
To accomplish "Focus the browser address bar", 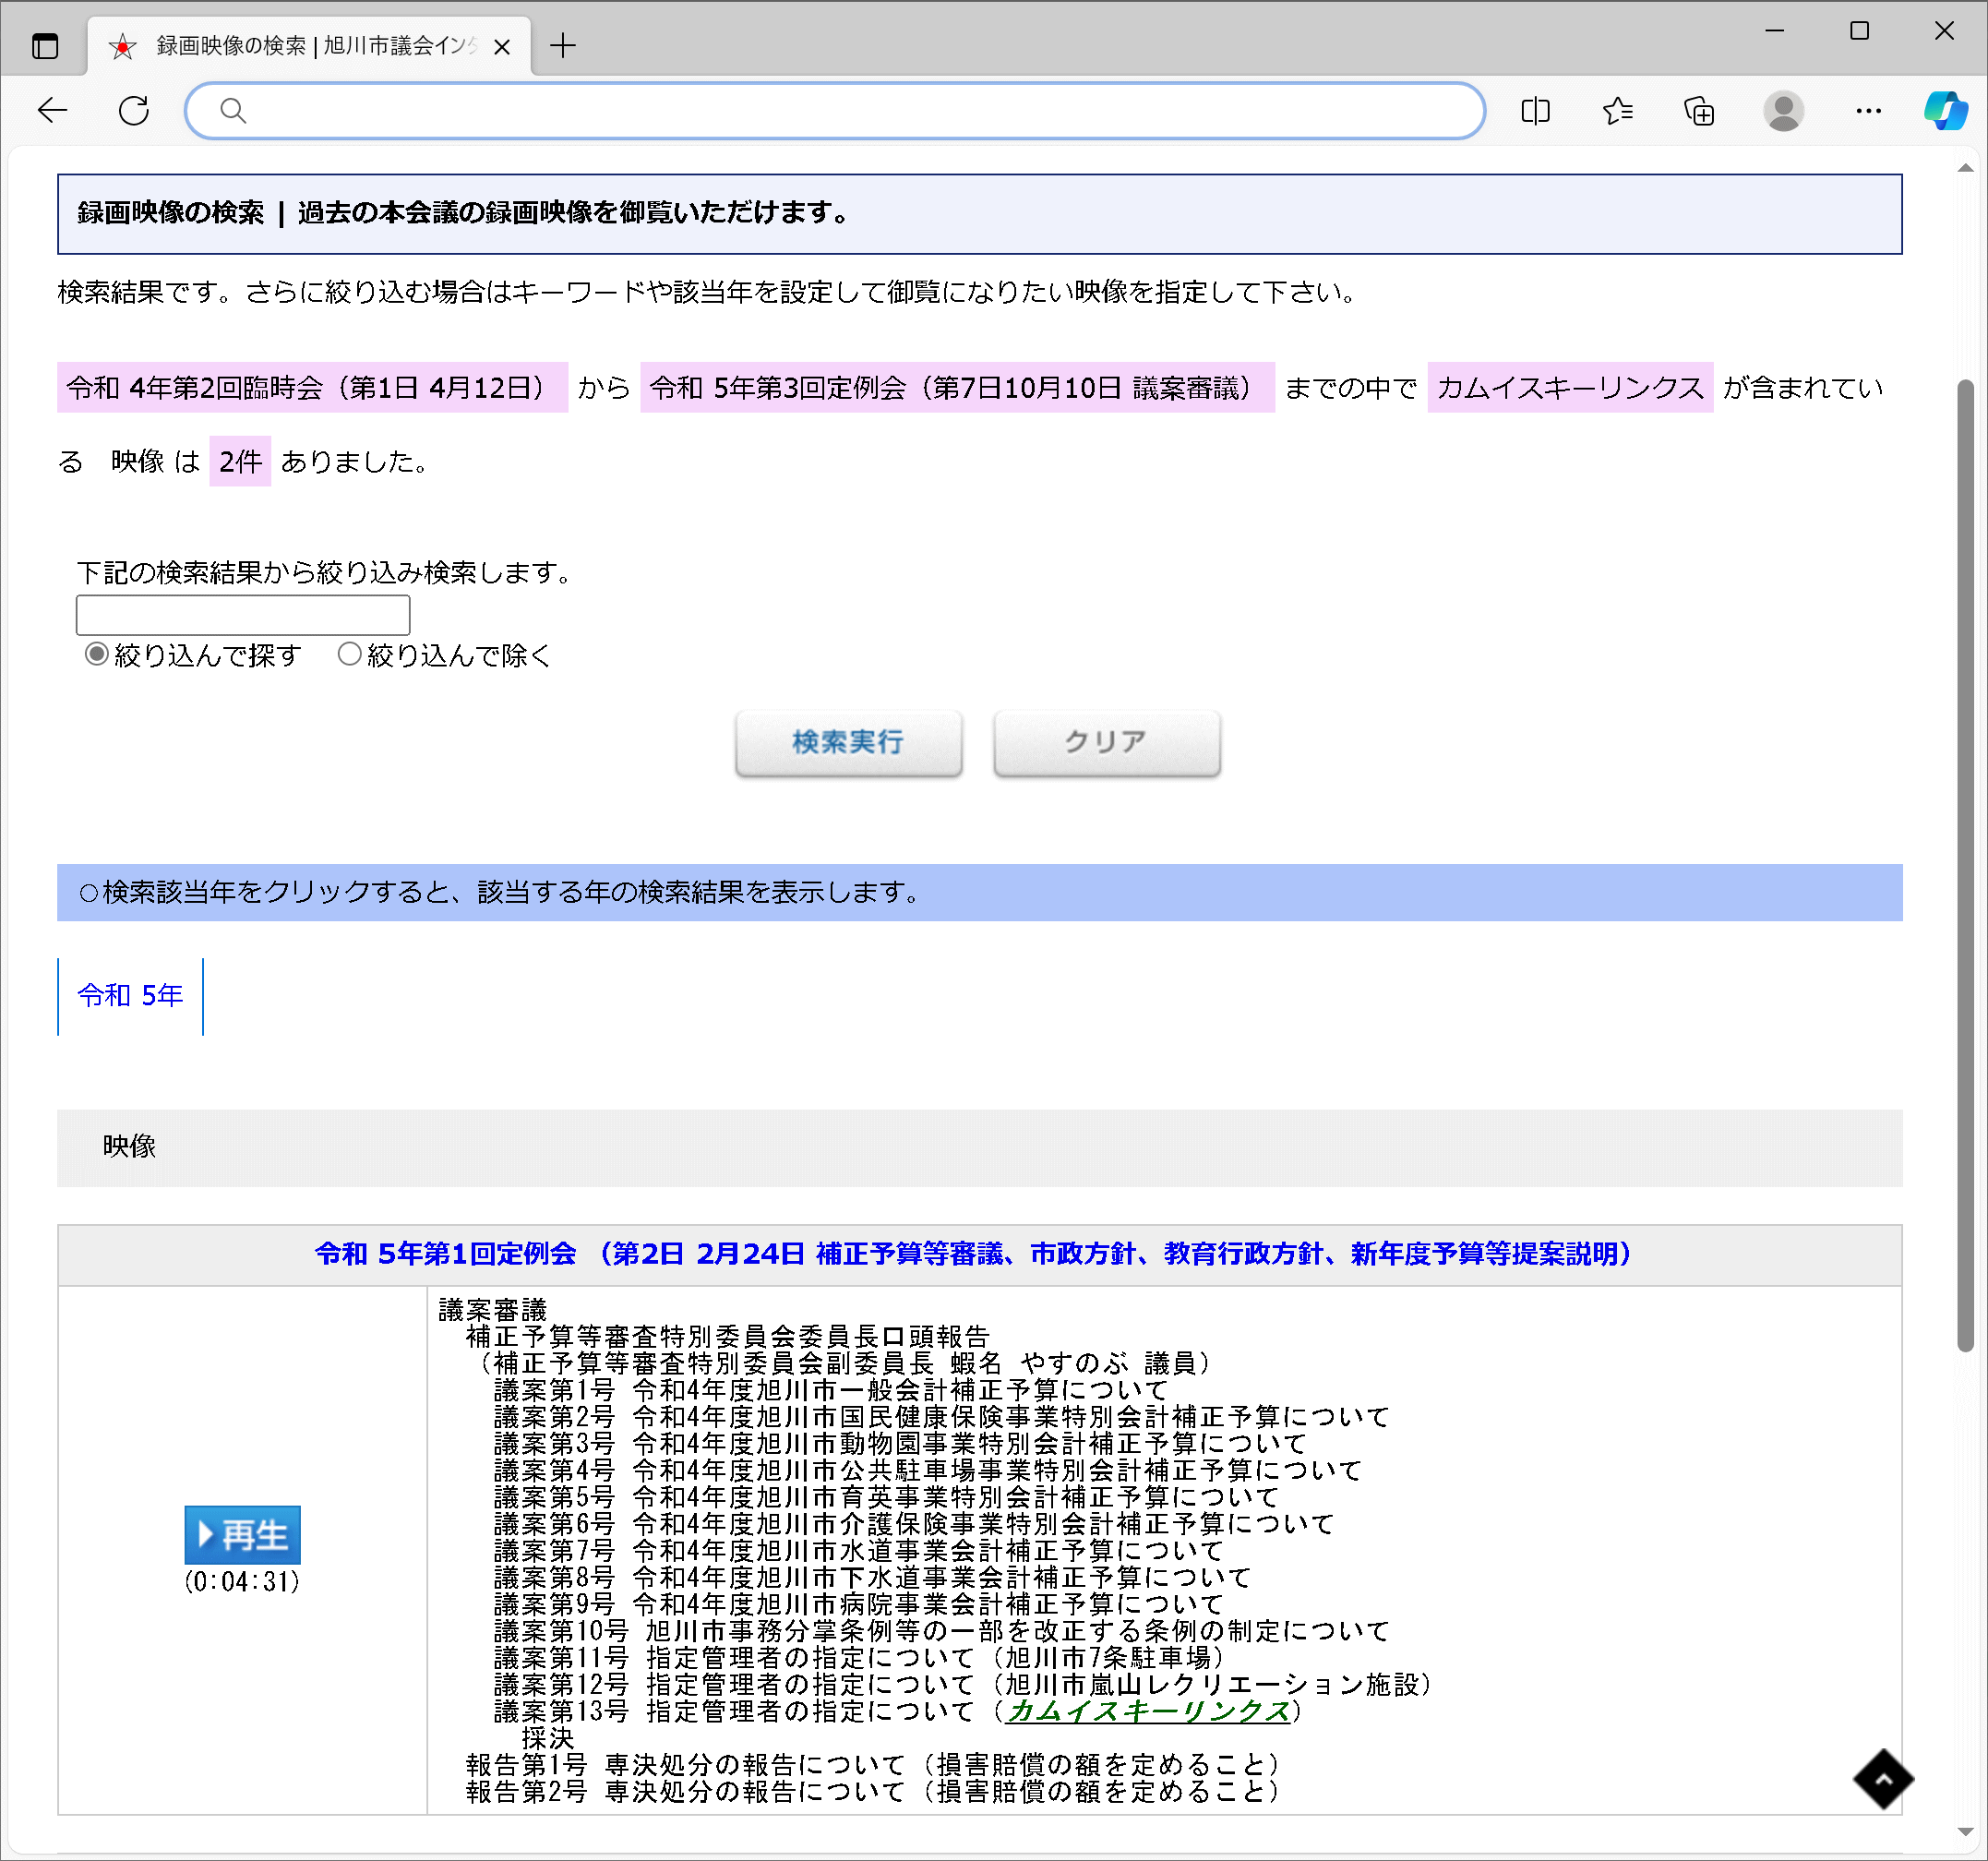I will [835, 110].
